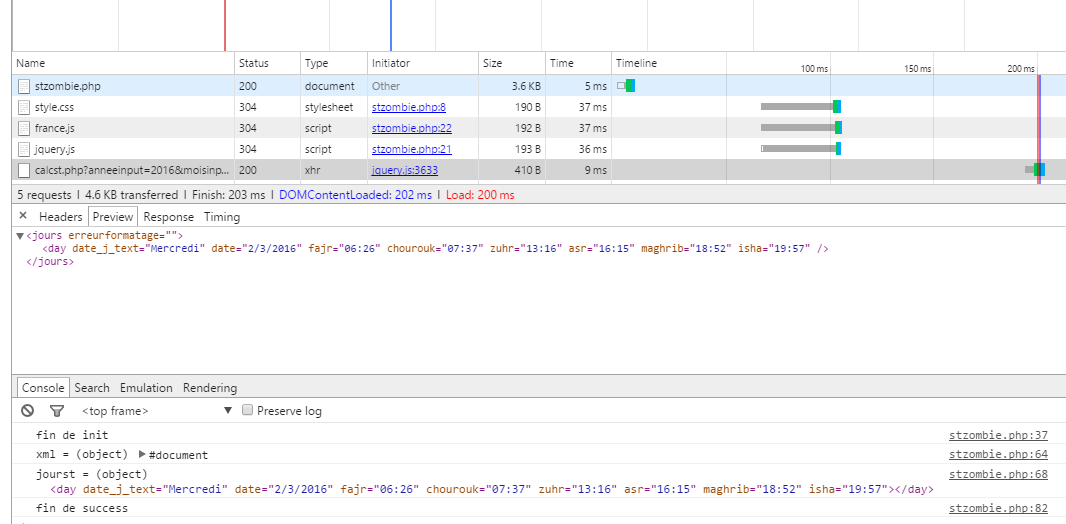Viewport: 1066px width, 524px height.
Task: Click the file icon next to jquery.js
Action: (24, 149)
